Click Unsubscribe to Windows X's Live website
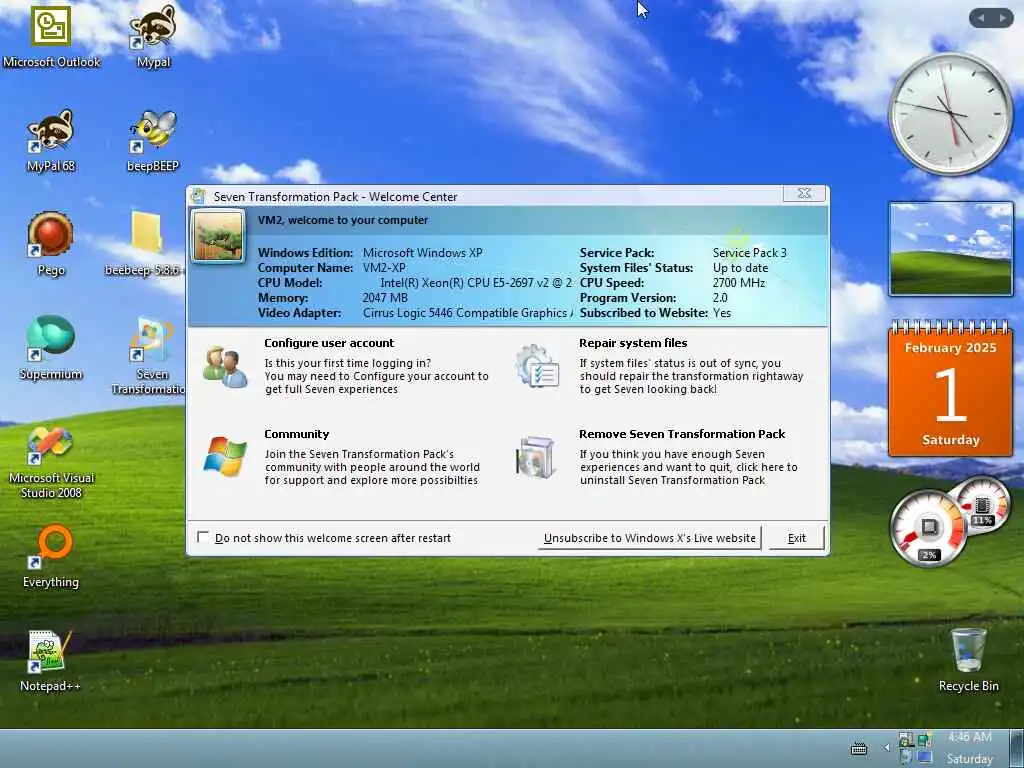Viewport: 1024px width, 768px height. point(650,538)
